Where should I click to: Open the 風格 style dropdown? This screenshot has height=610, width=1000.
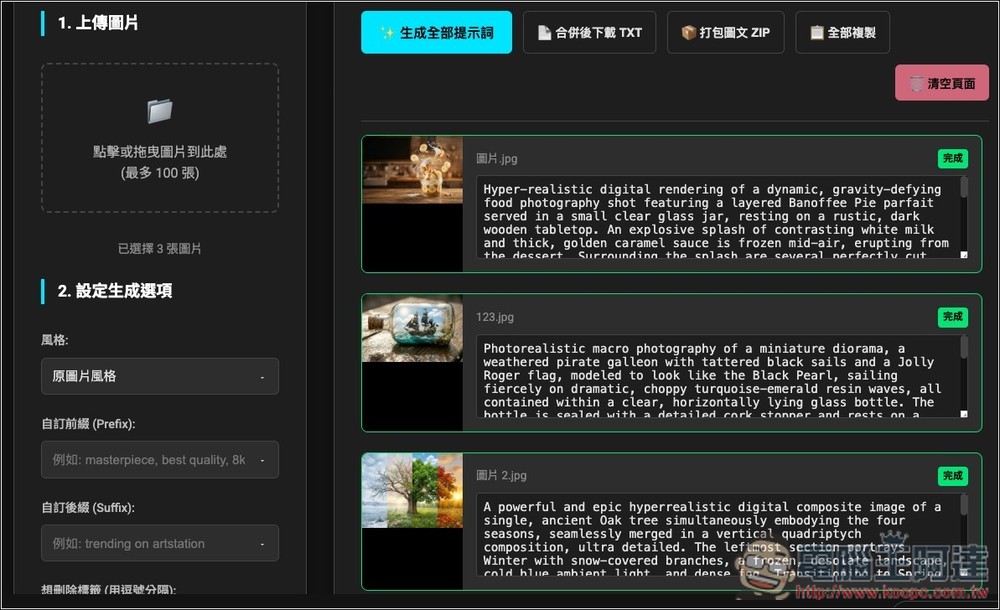click(x=159, y=376)
